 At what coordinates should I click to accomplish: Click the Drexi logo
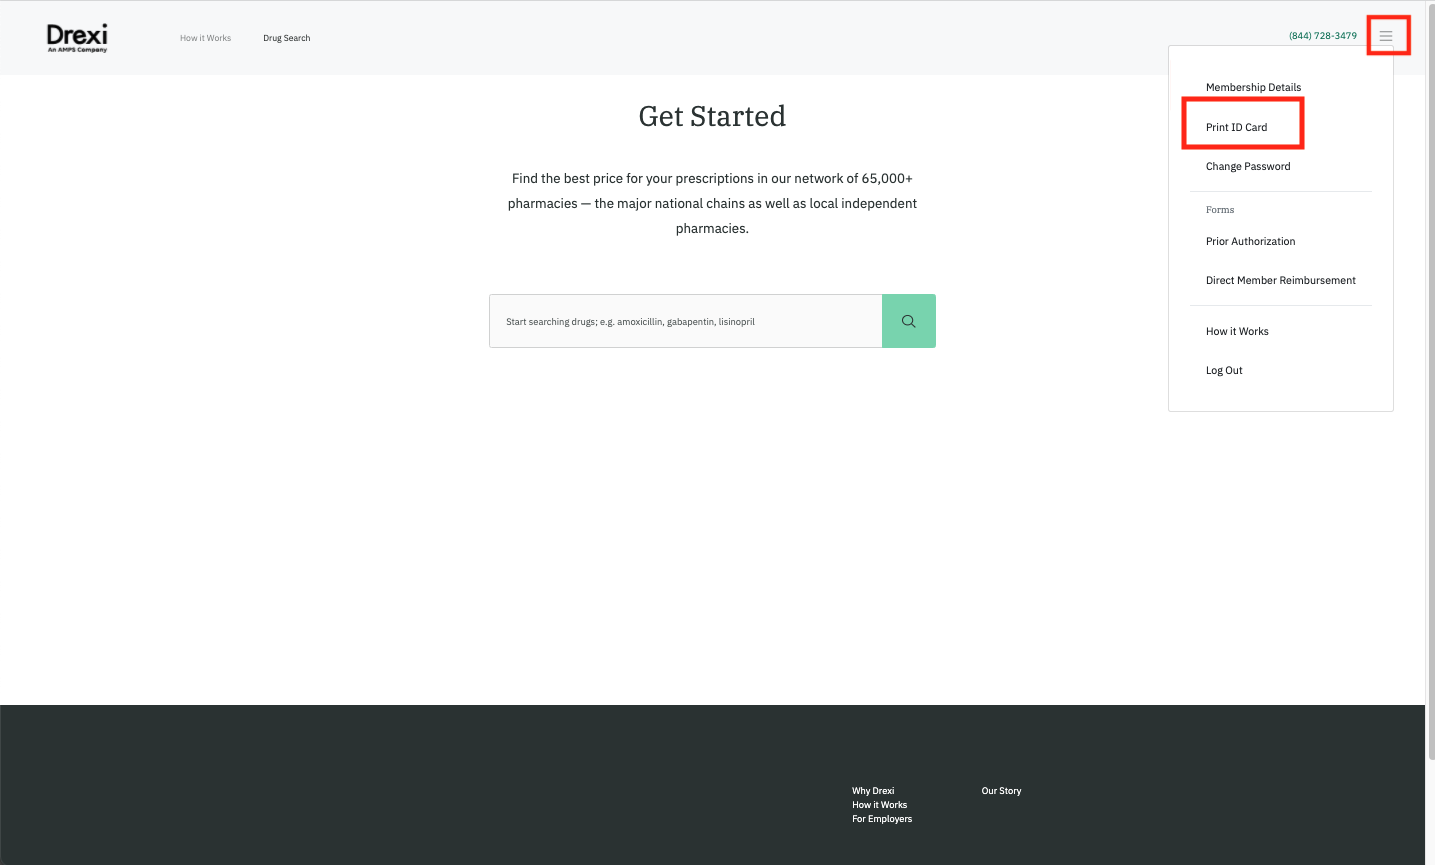click(77, 38)
